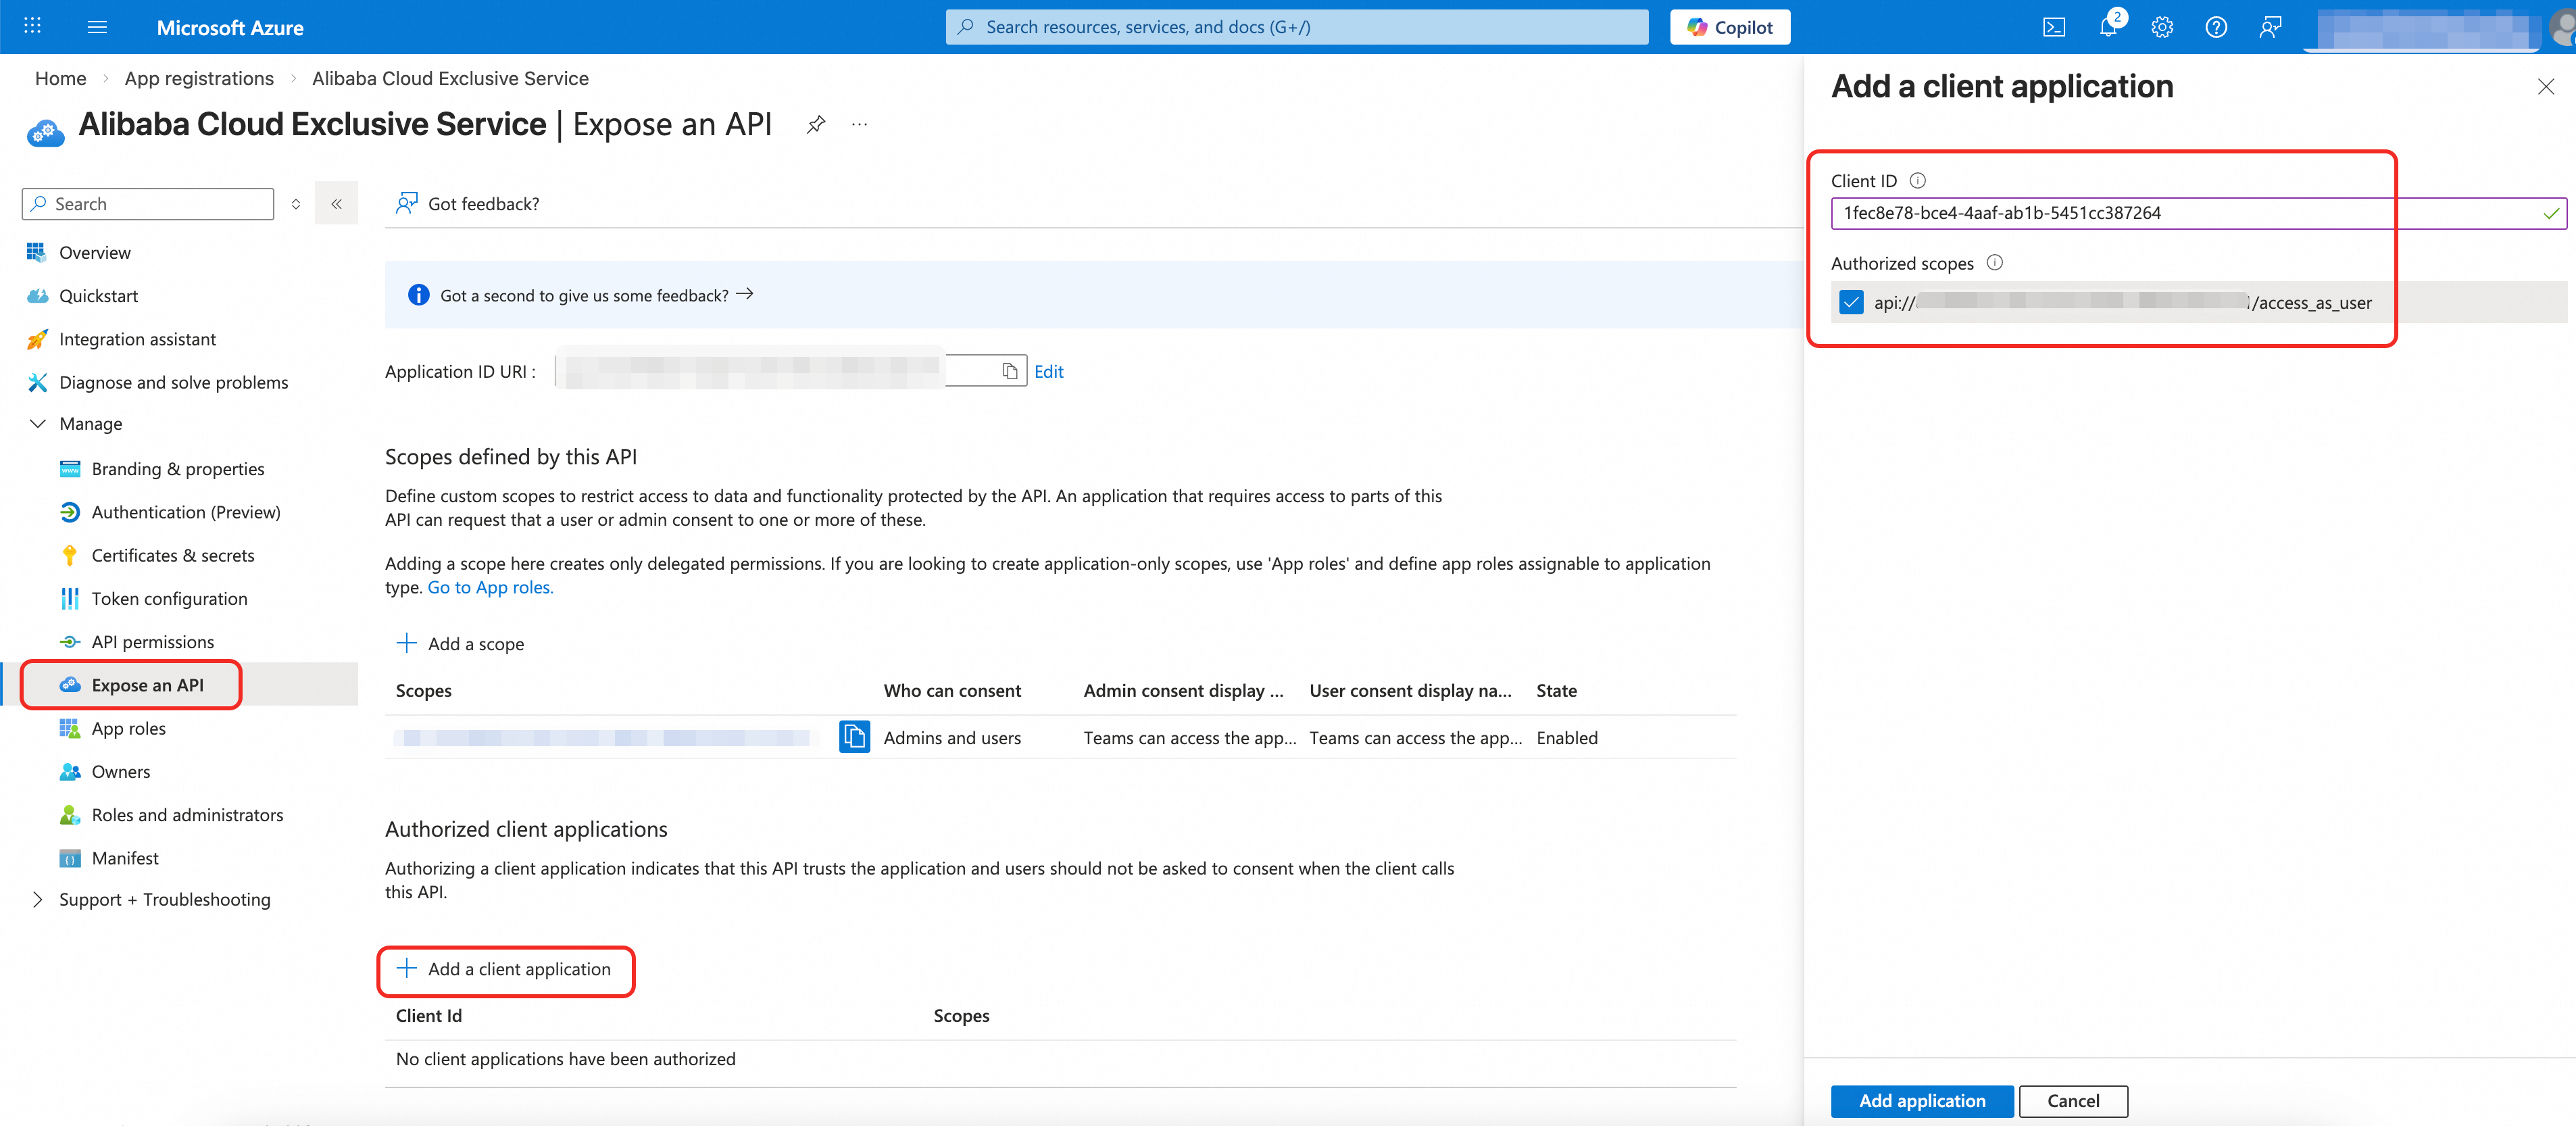The height and width of the screenshot is (1126, 2576).
Task: Open Certificates & secrets menu item
Action: click(173, 555)
